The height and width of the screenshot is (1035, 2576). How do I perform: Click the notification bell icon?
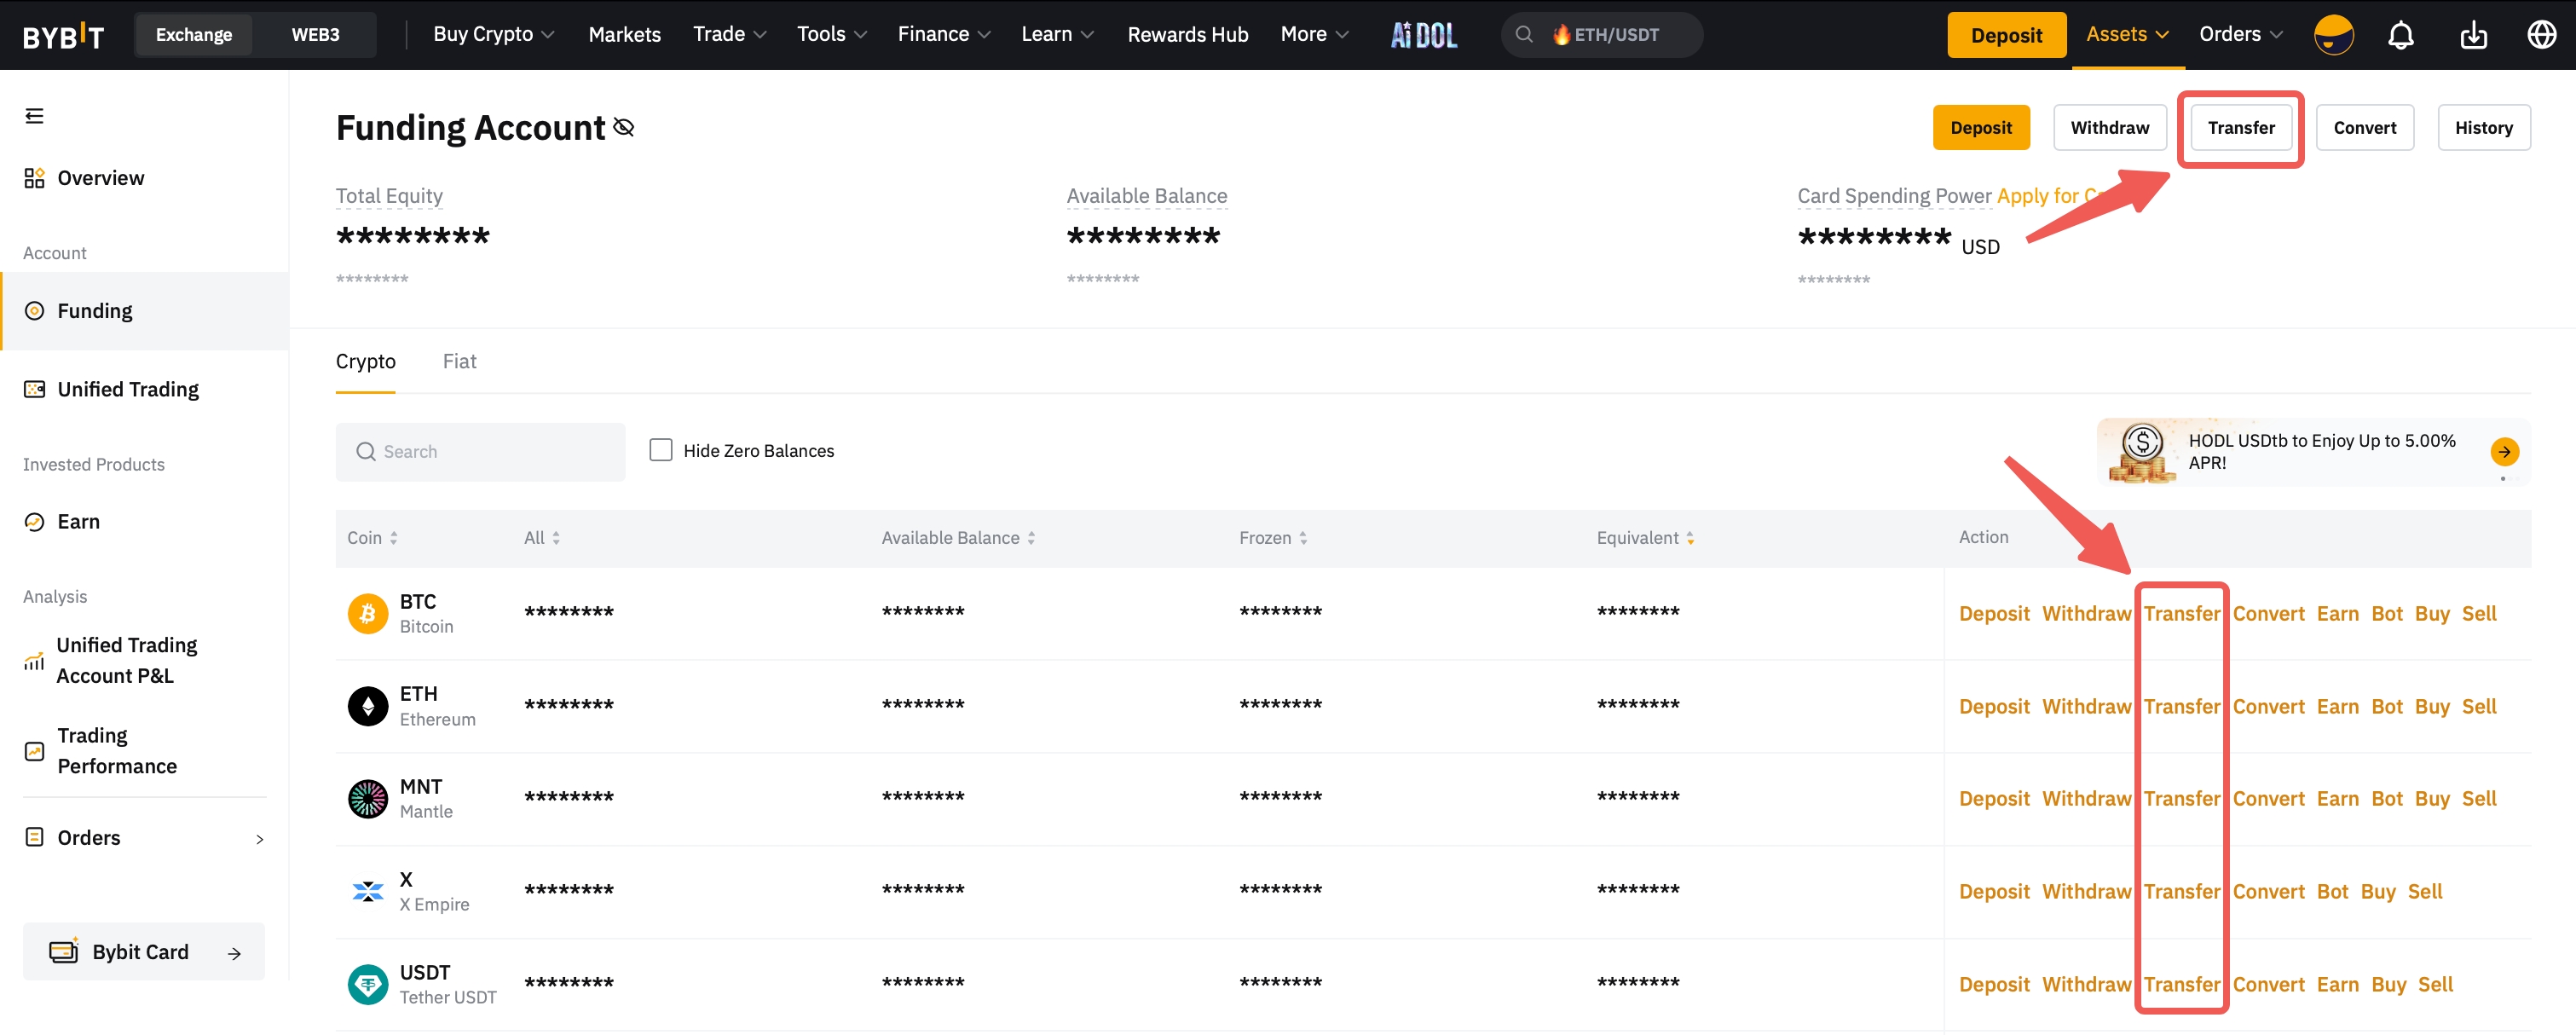[x=2400, y=35]
